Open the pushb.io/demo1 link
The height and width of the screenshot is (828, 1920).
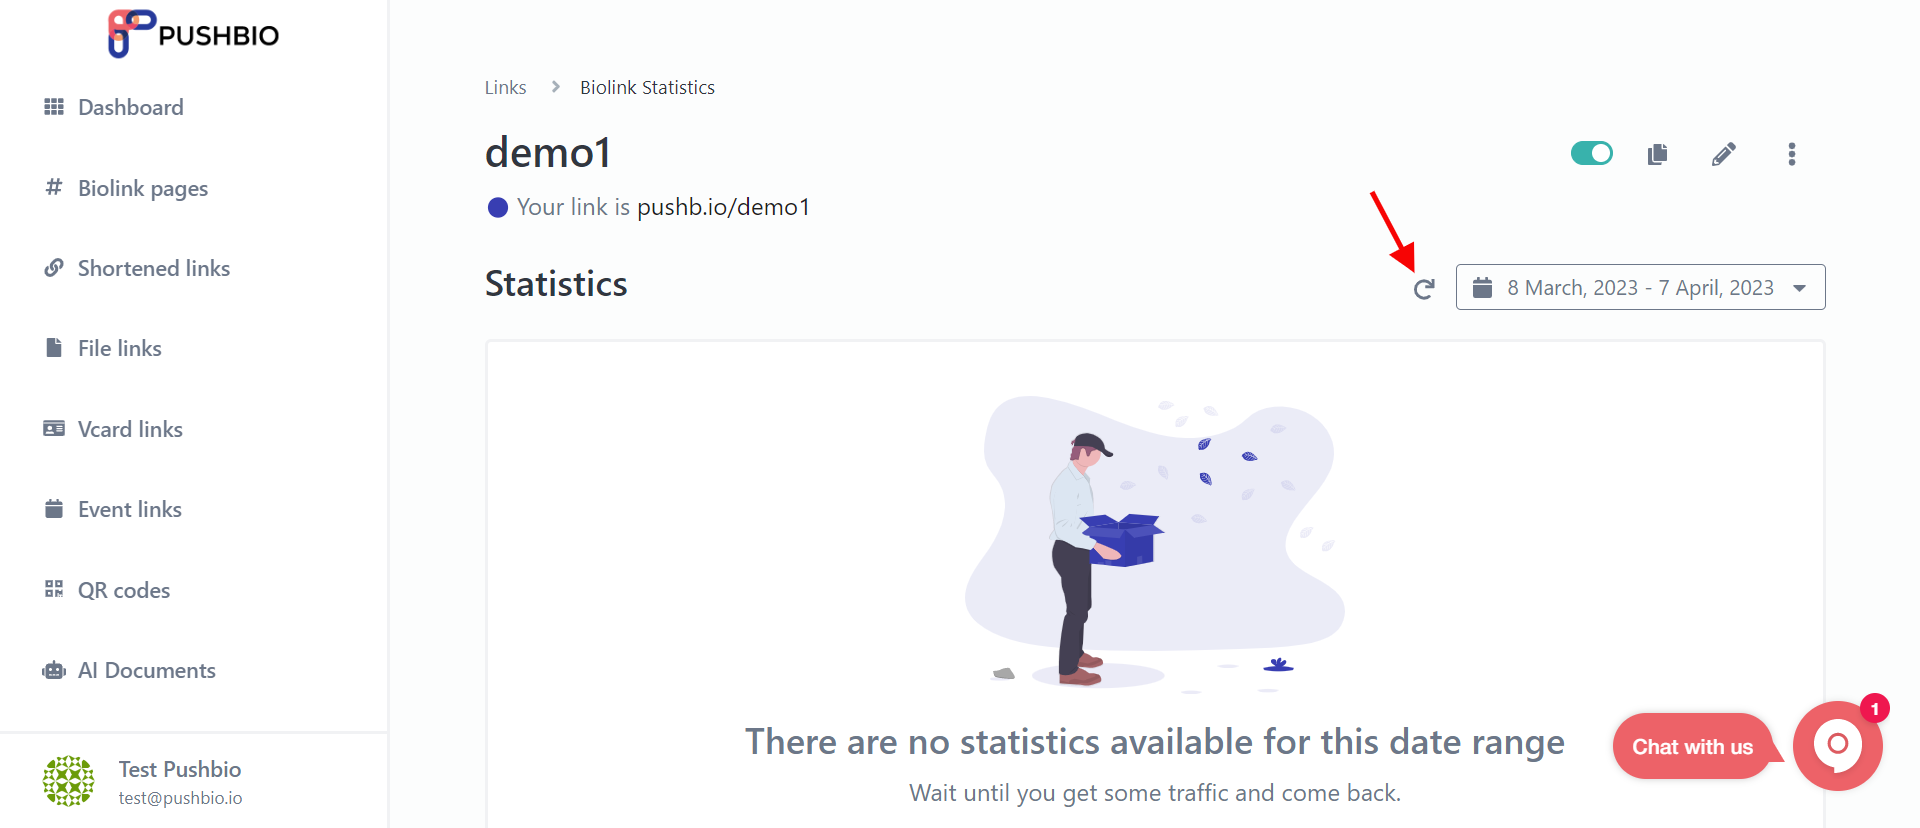click(x=723, y=207)
